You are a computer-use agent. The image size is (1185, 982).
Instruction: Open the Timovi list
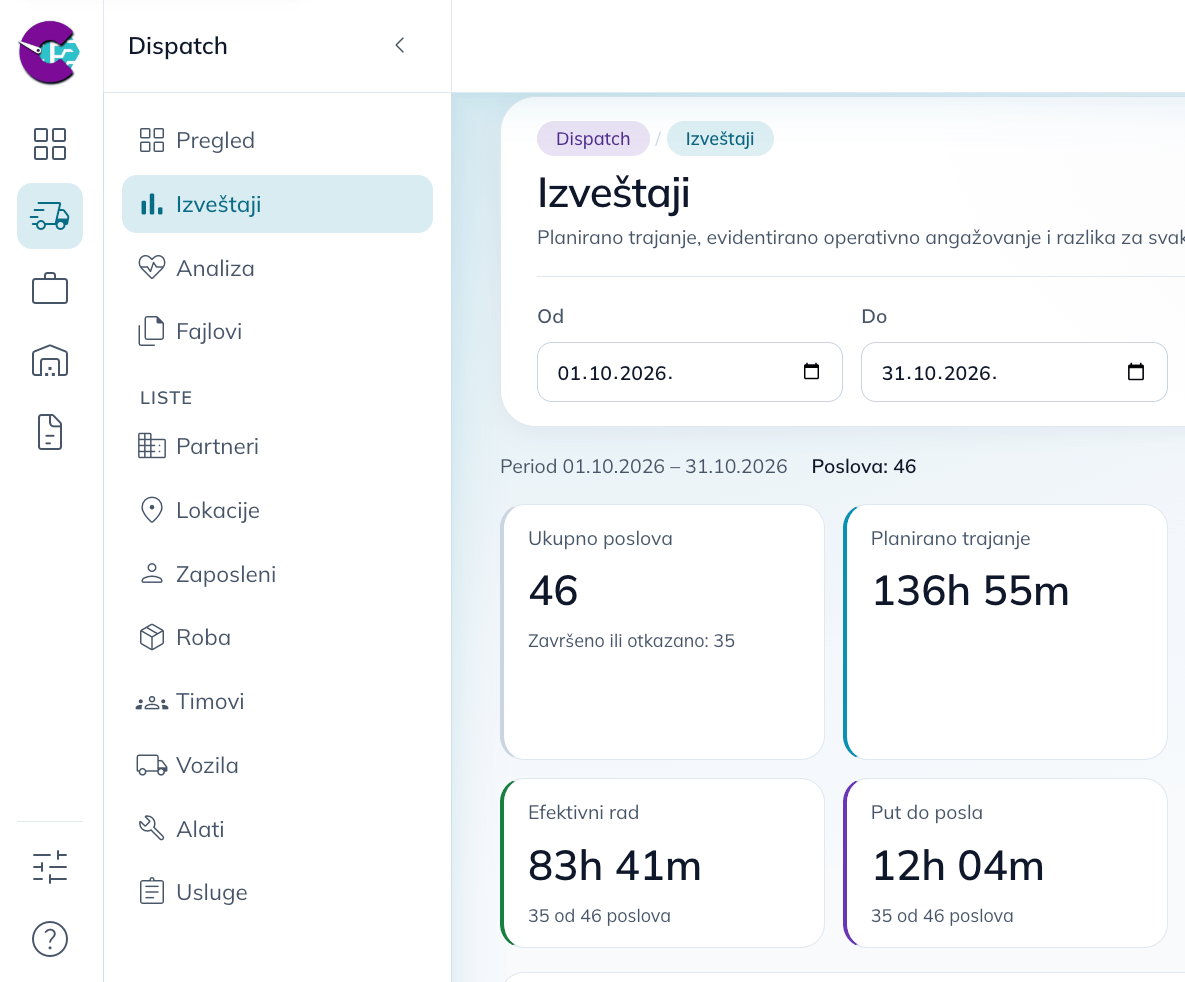pos(277,702)
